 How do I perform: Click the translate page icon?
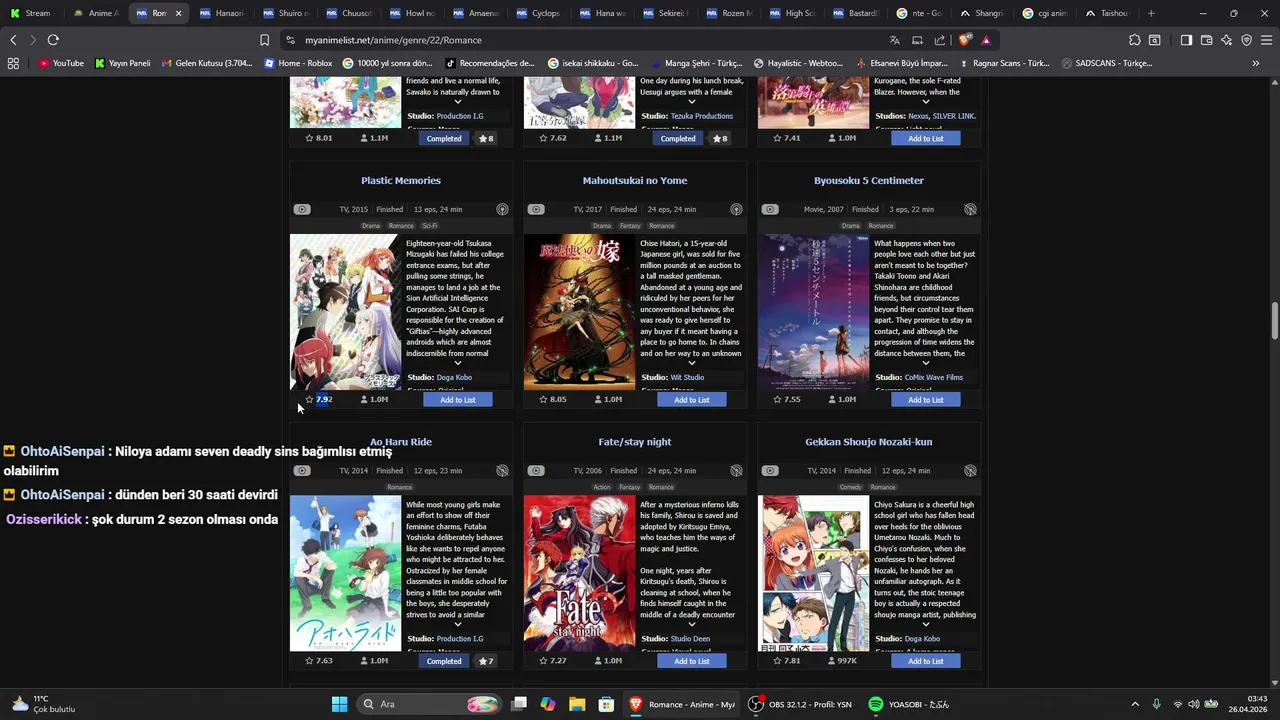click(895, 40)
